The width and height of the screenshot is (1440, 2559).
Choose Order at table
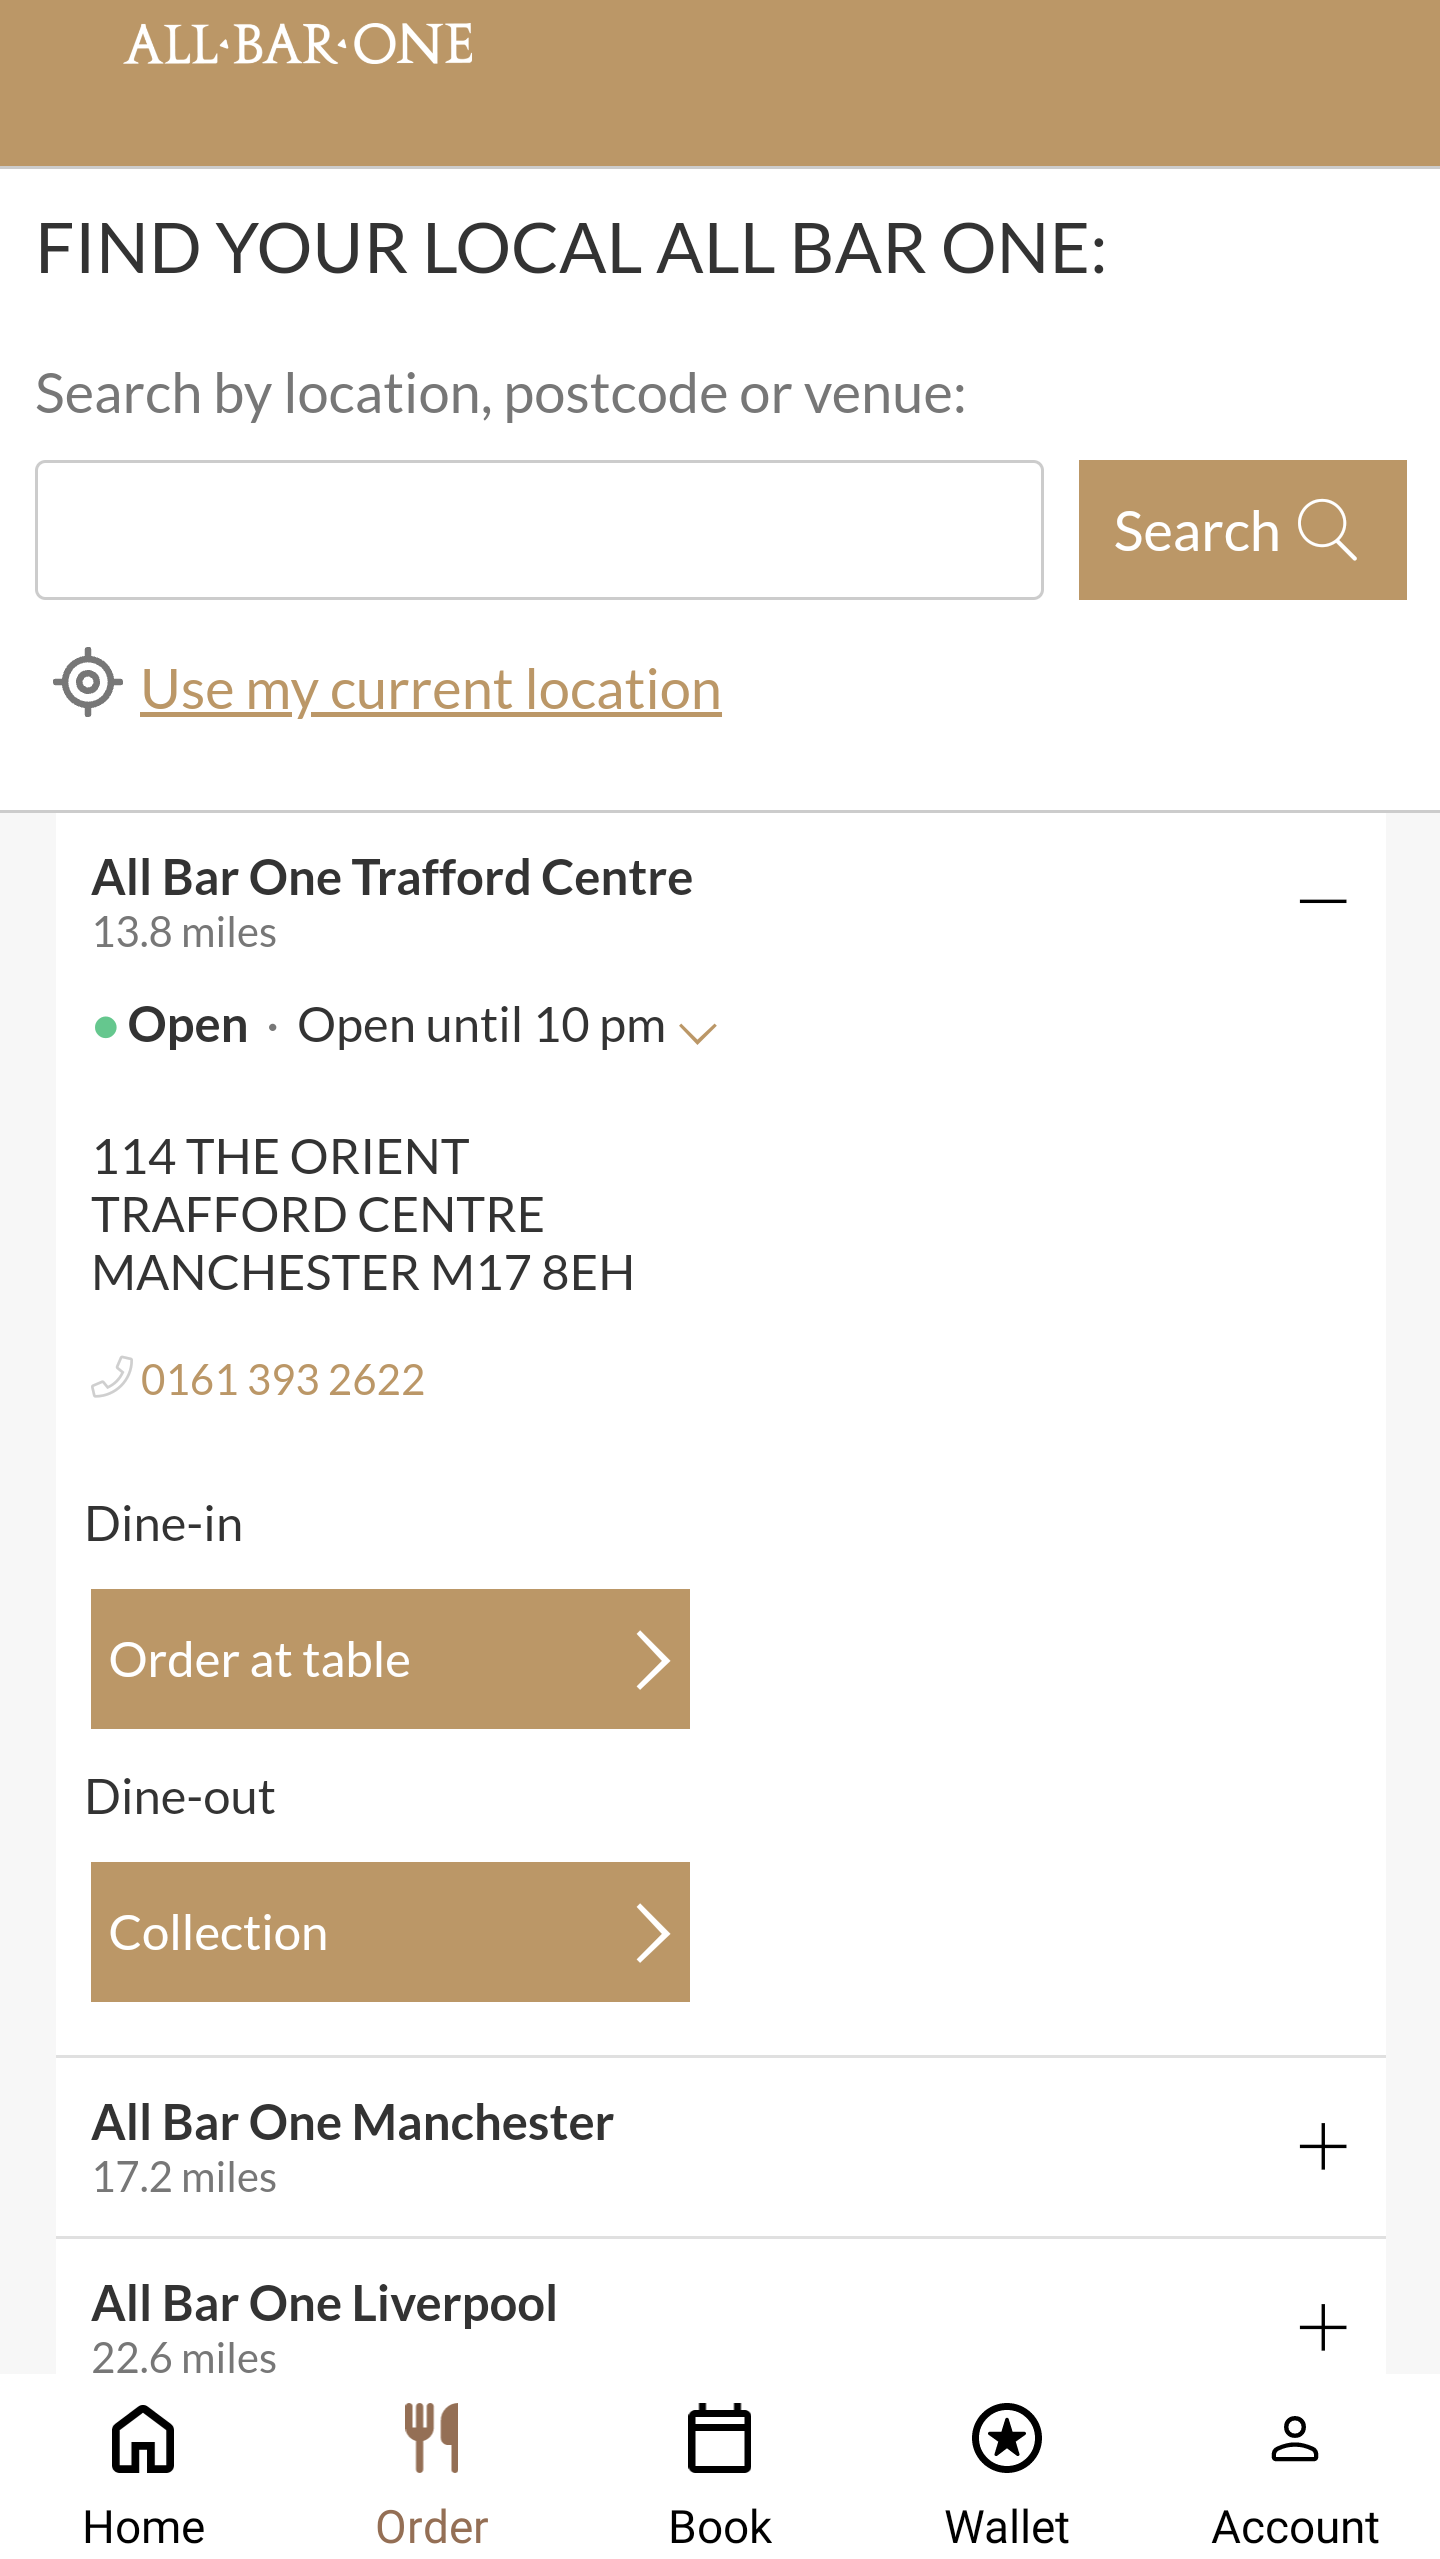390,1659
